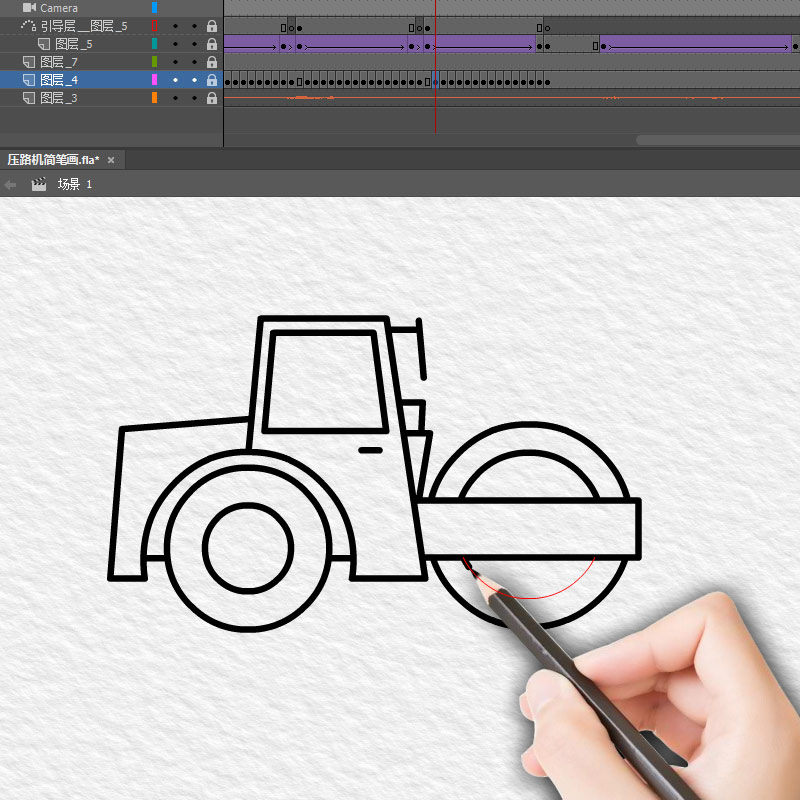800x800 pixels.
Task: Toggle the dot beside the padlock on 引导层__图层_5
Action: (x=194, y=26)
